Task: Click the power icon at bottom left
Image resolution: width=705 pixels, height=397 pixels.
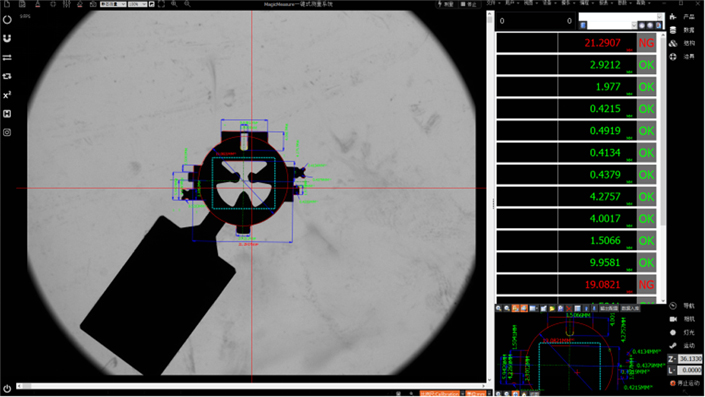Action: click(7, 388)
